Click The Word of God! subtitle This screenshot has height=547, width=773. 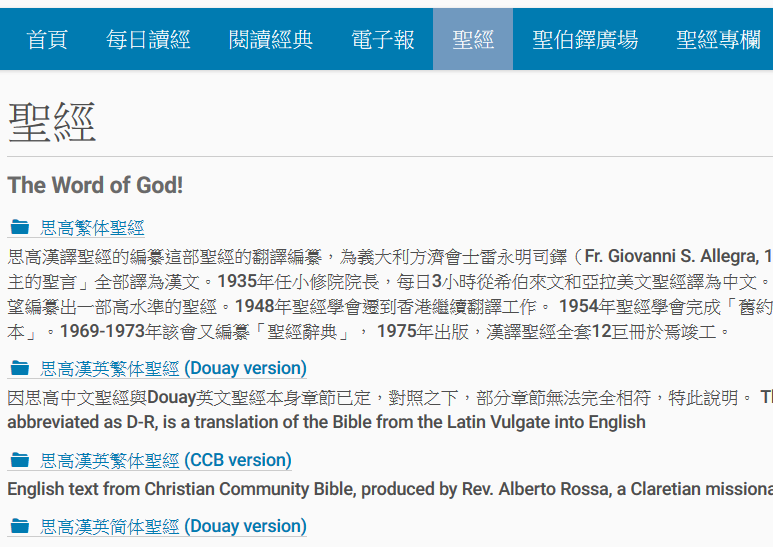[x=95, y=185]
